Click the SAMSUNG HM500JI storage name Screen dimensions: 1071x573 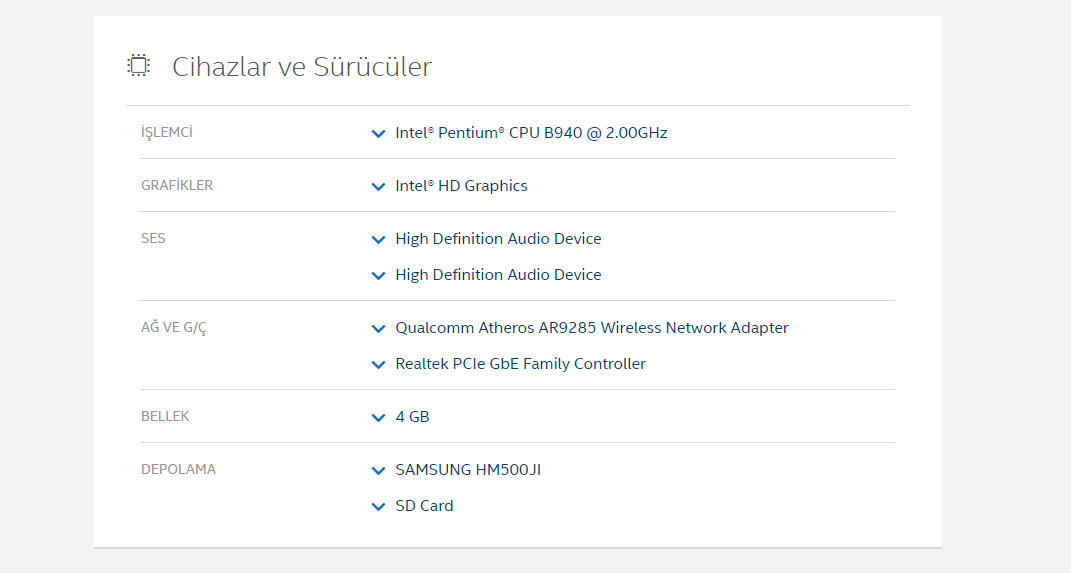point(468,469)
